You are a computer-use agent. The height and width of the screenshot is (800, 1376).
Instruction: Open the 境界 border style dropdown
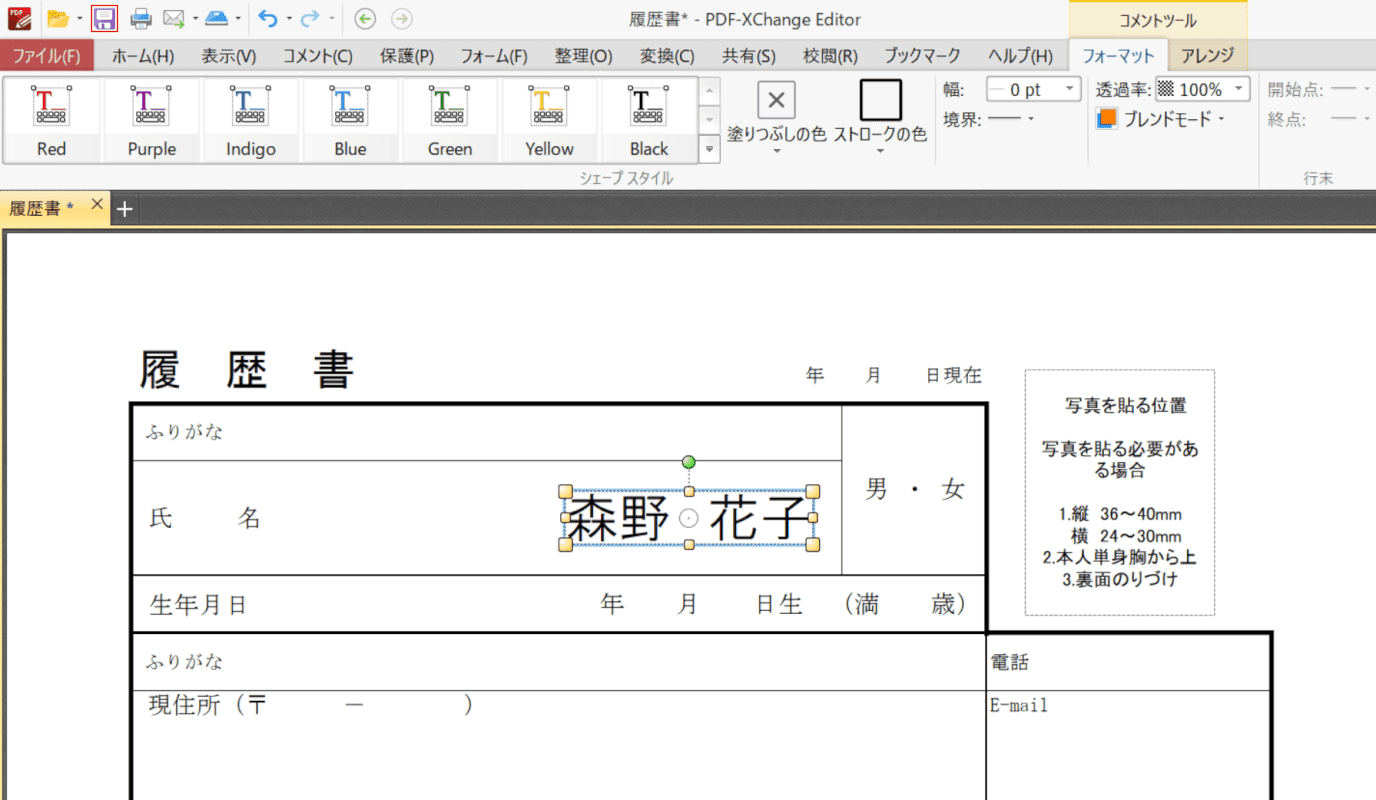[1011, 119]
